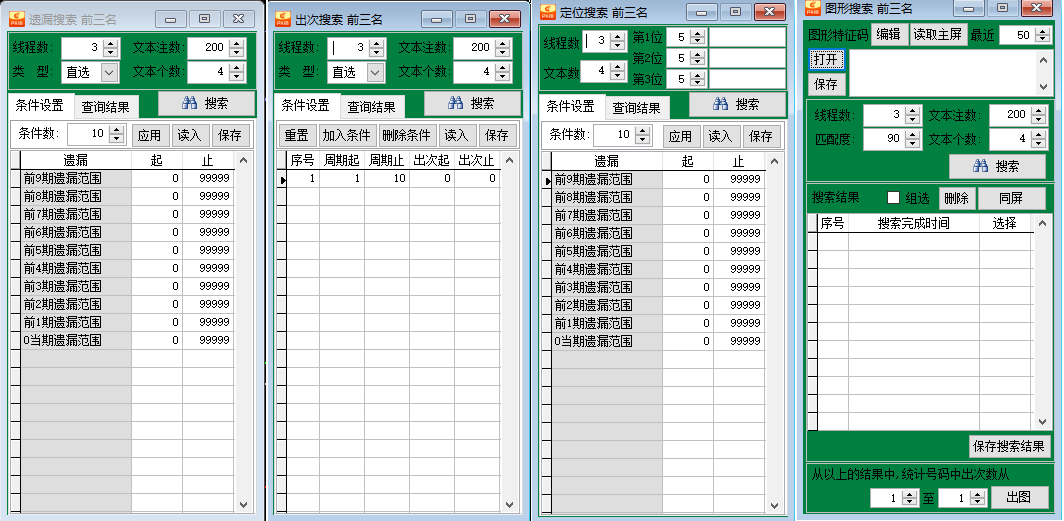Click 保存 button in 出次搜索 window
Image resolution: width=1064 pixels, height=521 pixels.
pyautogui.click(x=497, y=135)
